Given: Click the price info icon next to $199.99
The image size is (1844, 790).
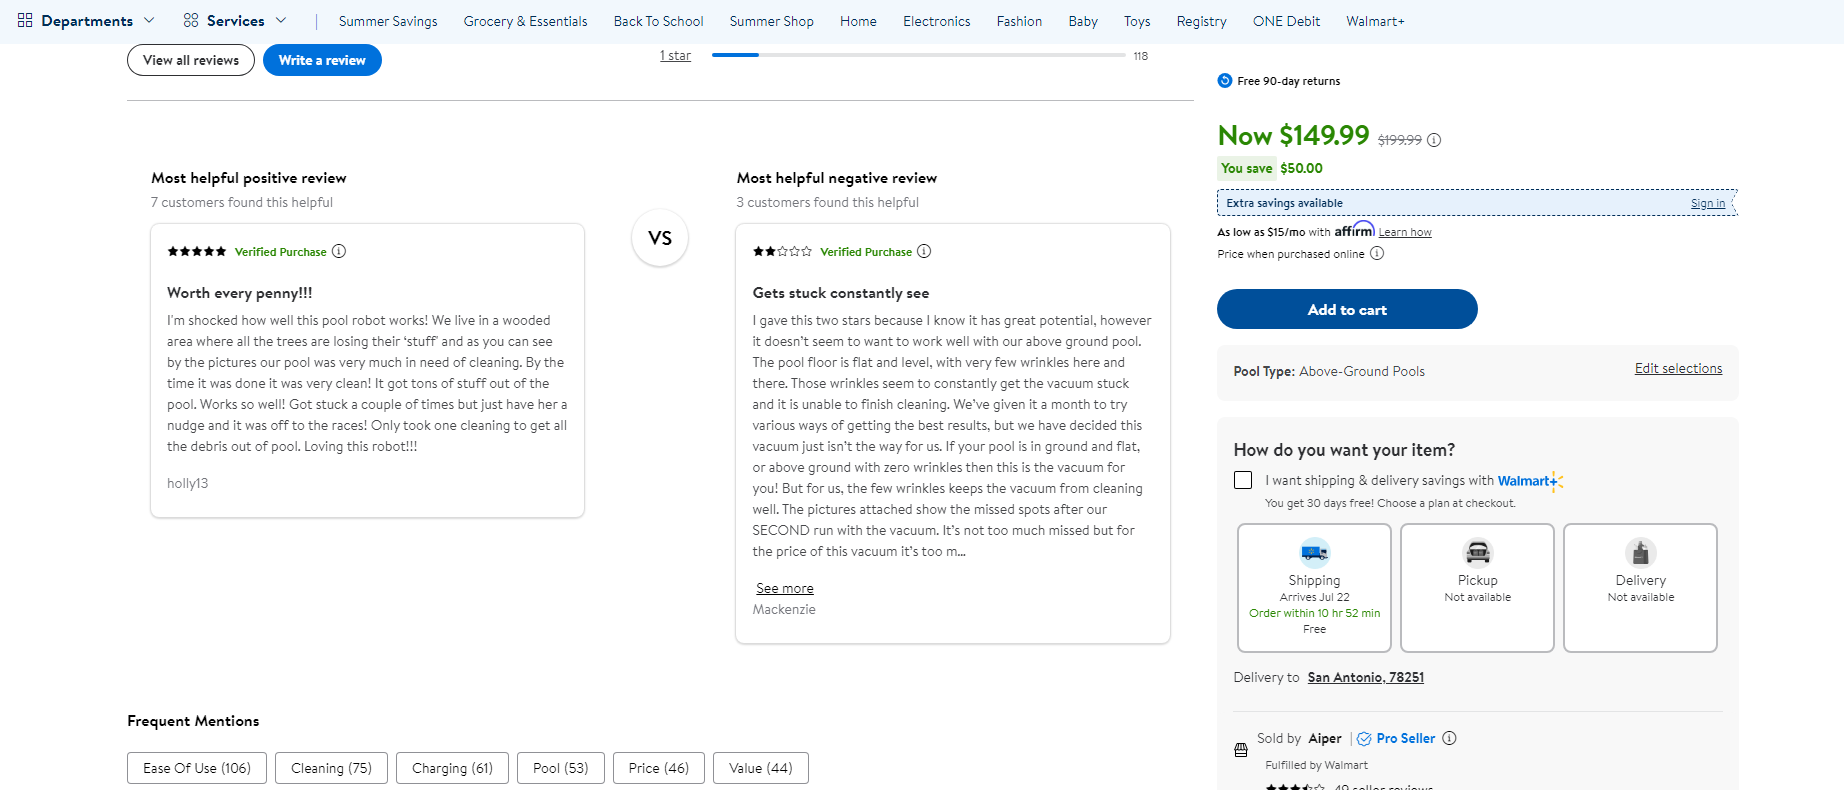Looking at the screenshot, I should coord(1434,140).
